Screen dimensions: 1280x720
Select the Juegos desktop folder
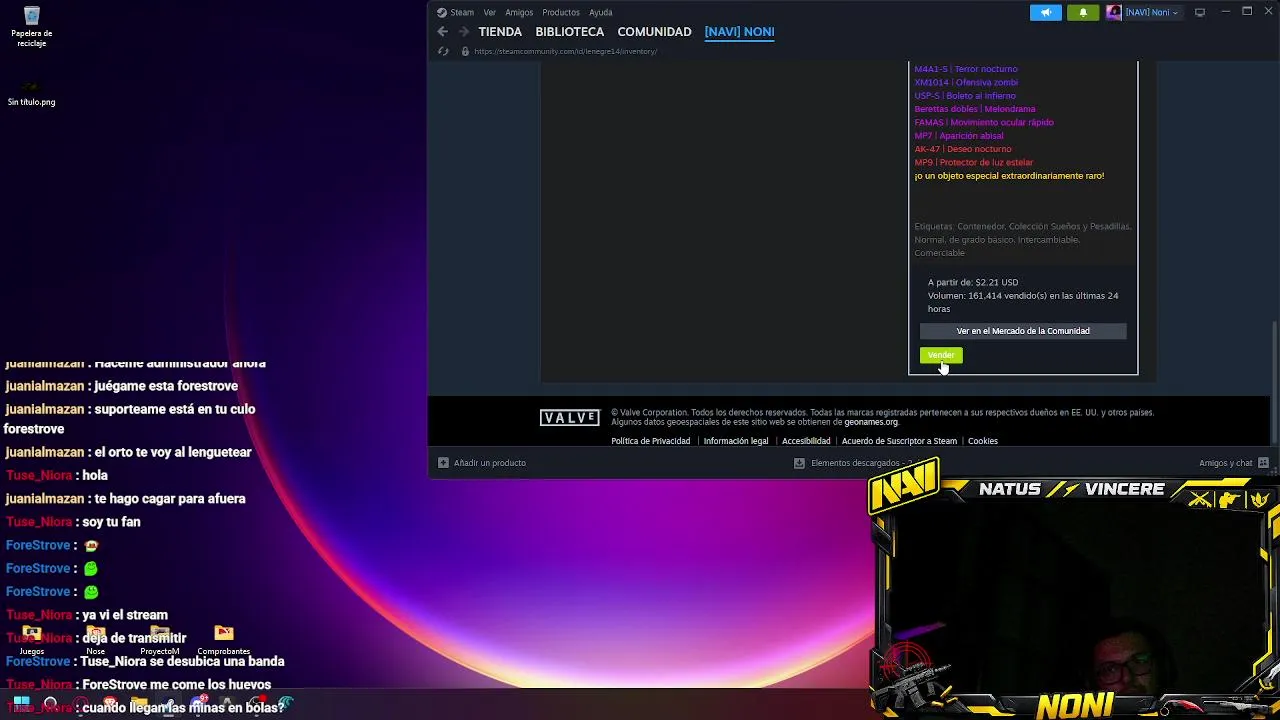coord(32,639)
